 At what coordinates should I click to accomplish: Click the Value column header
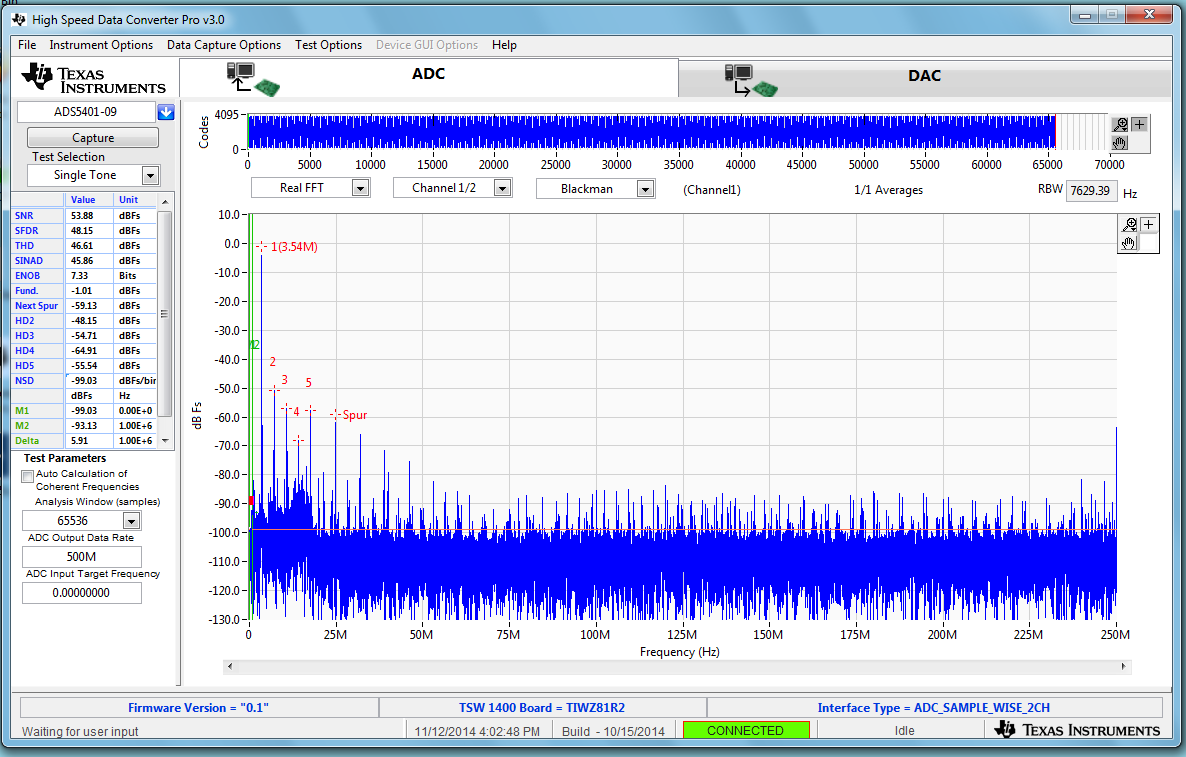(x=83, y=200)
